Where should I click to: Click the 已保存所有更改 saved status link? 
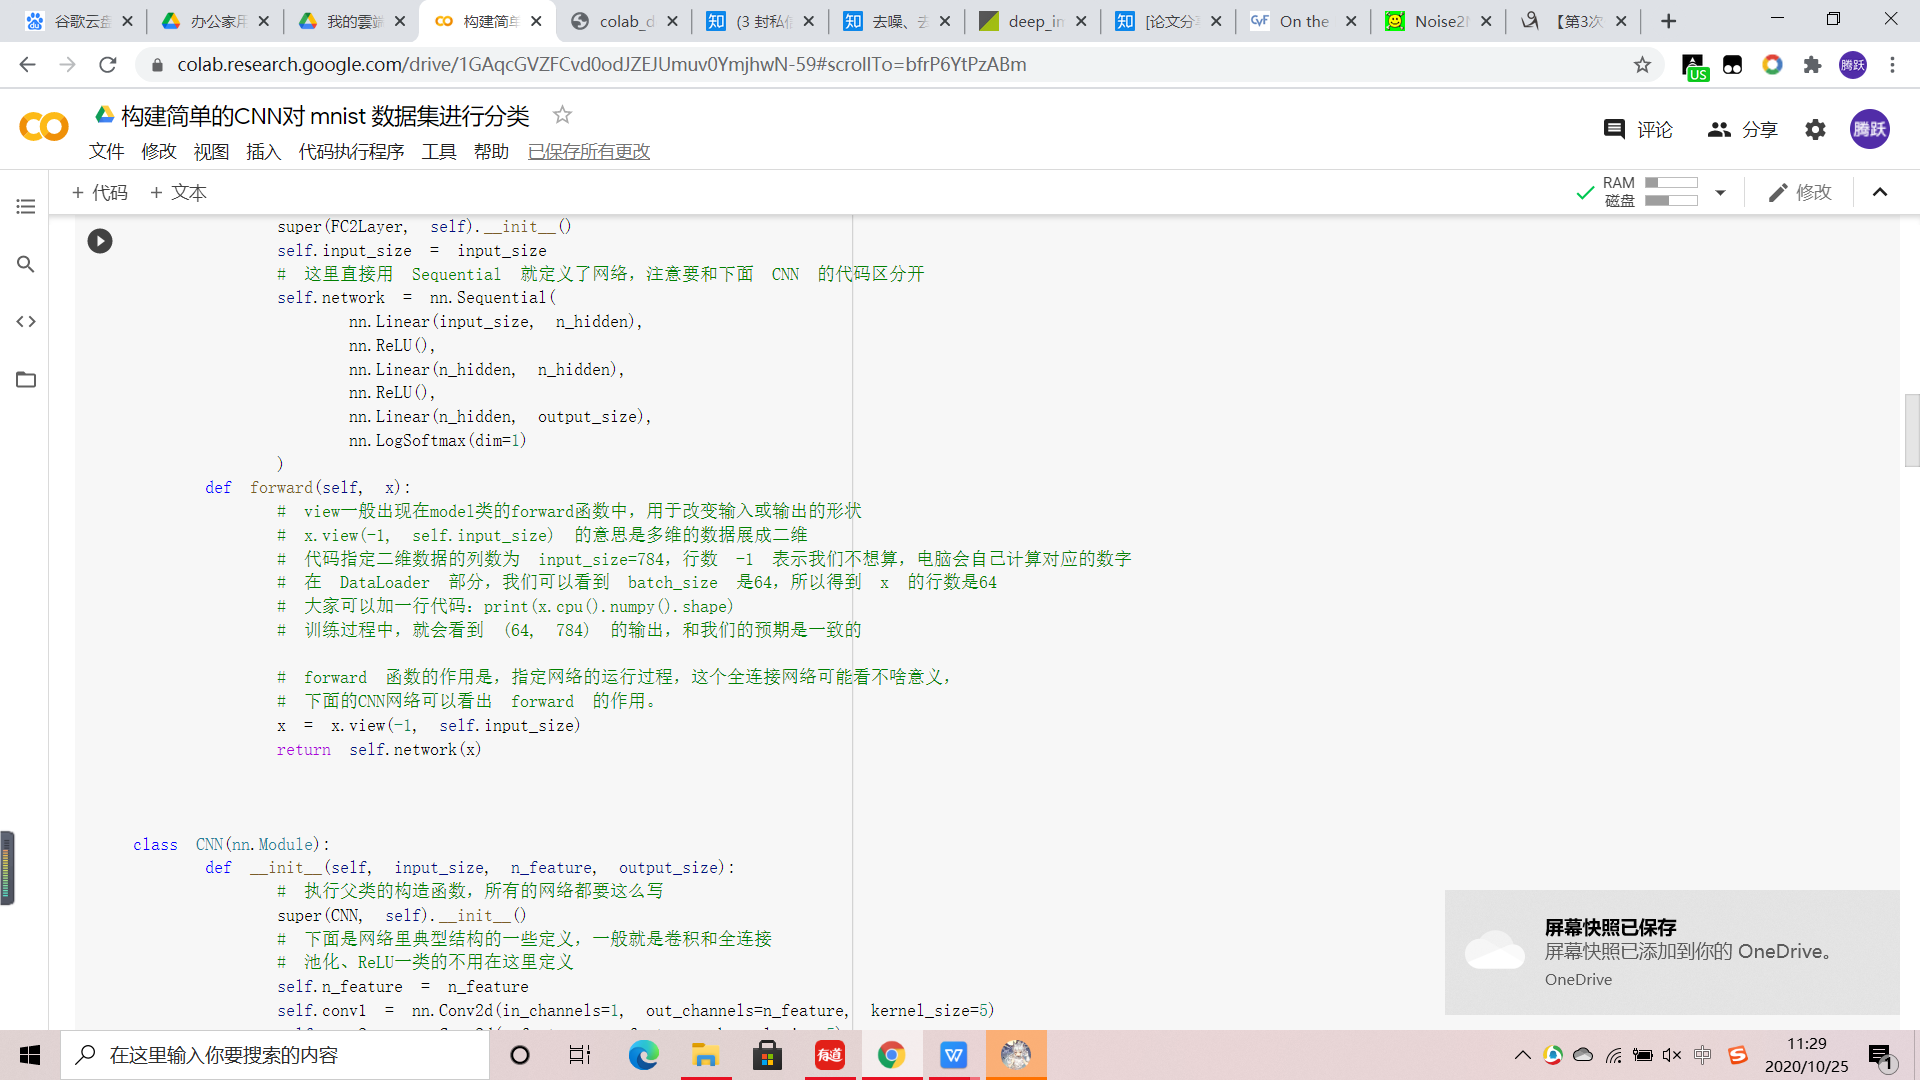point(589,152)
